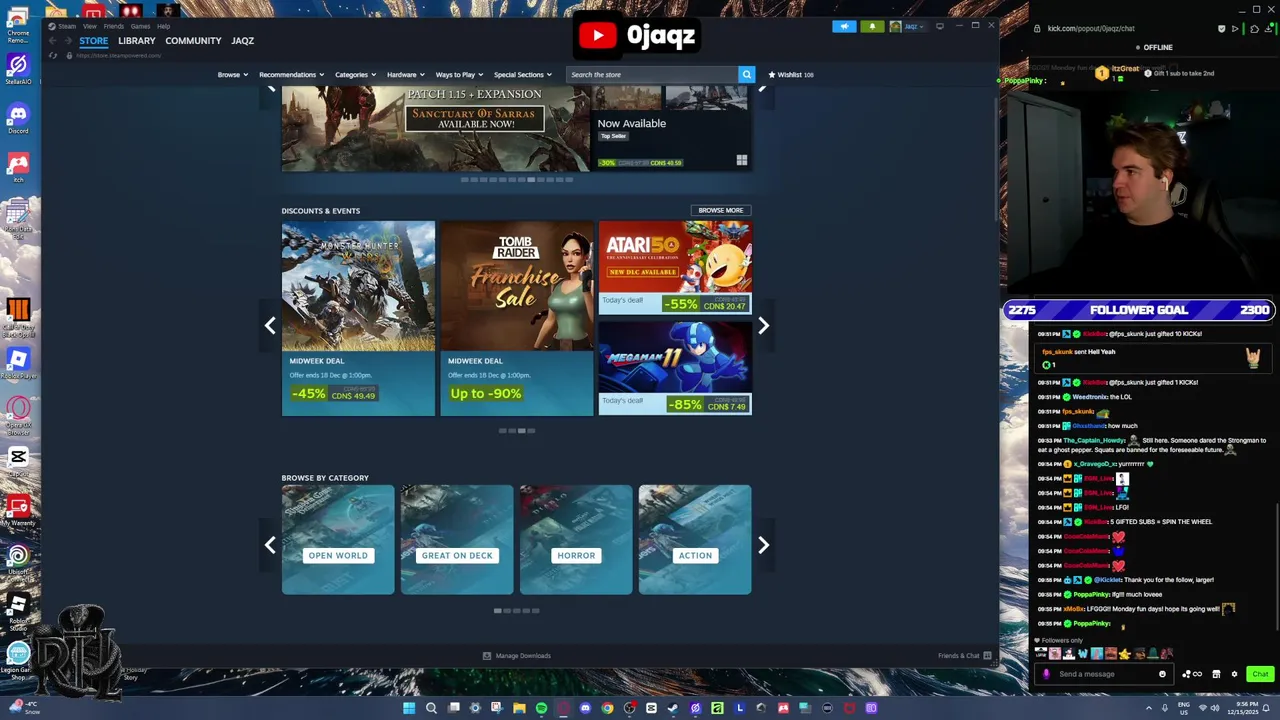Open the JAQZ profile tab

pyautogui.click(x=242, y=41)
